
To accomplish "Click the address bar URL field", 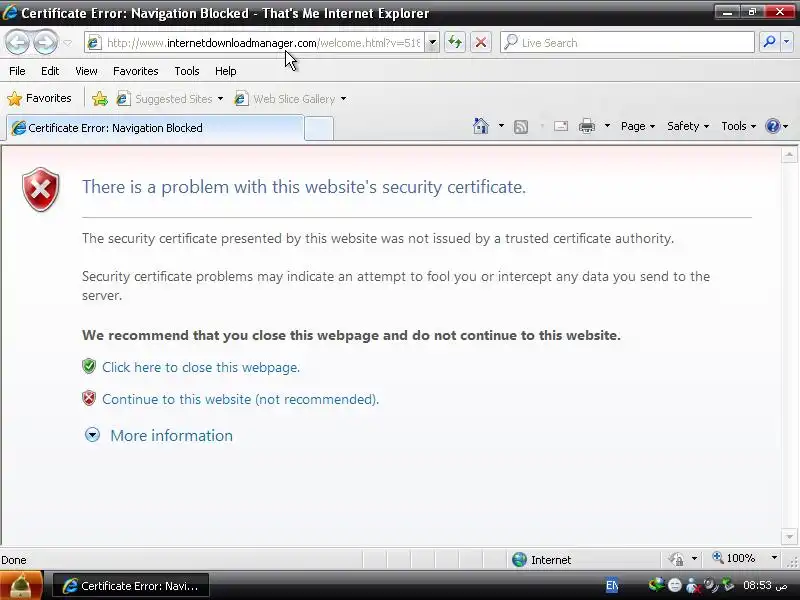I will point(255,43).
